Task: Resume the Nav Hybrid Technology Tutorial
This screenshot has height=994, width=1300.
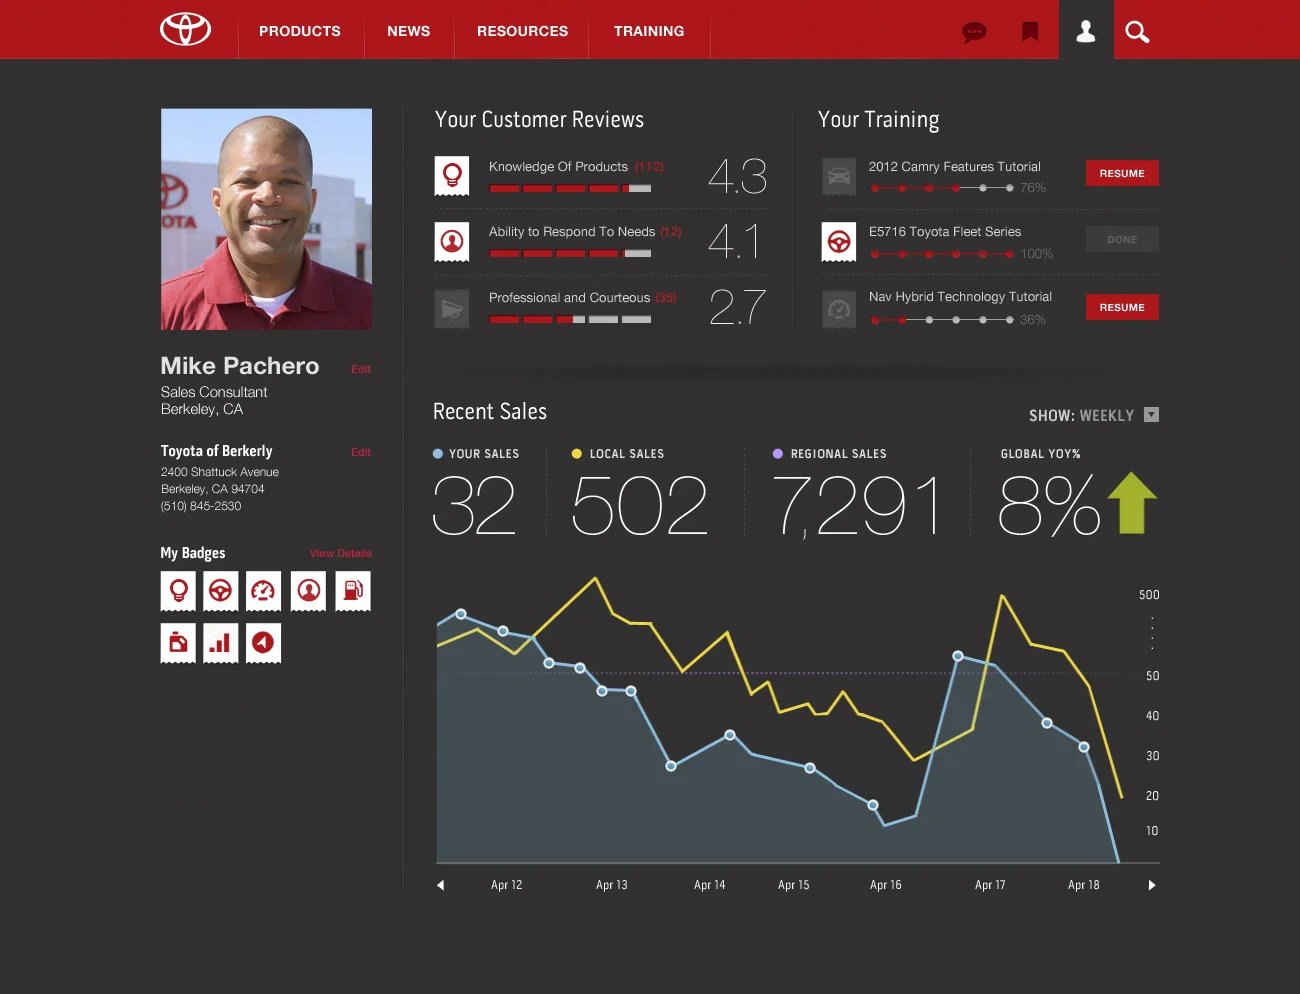Action: pyautogui.click(x=1122, y=307)
